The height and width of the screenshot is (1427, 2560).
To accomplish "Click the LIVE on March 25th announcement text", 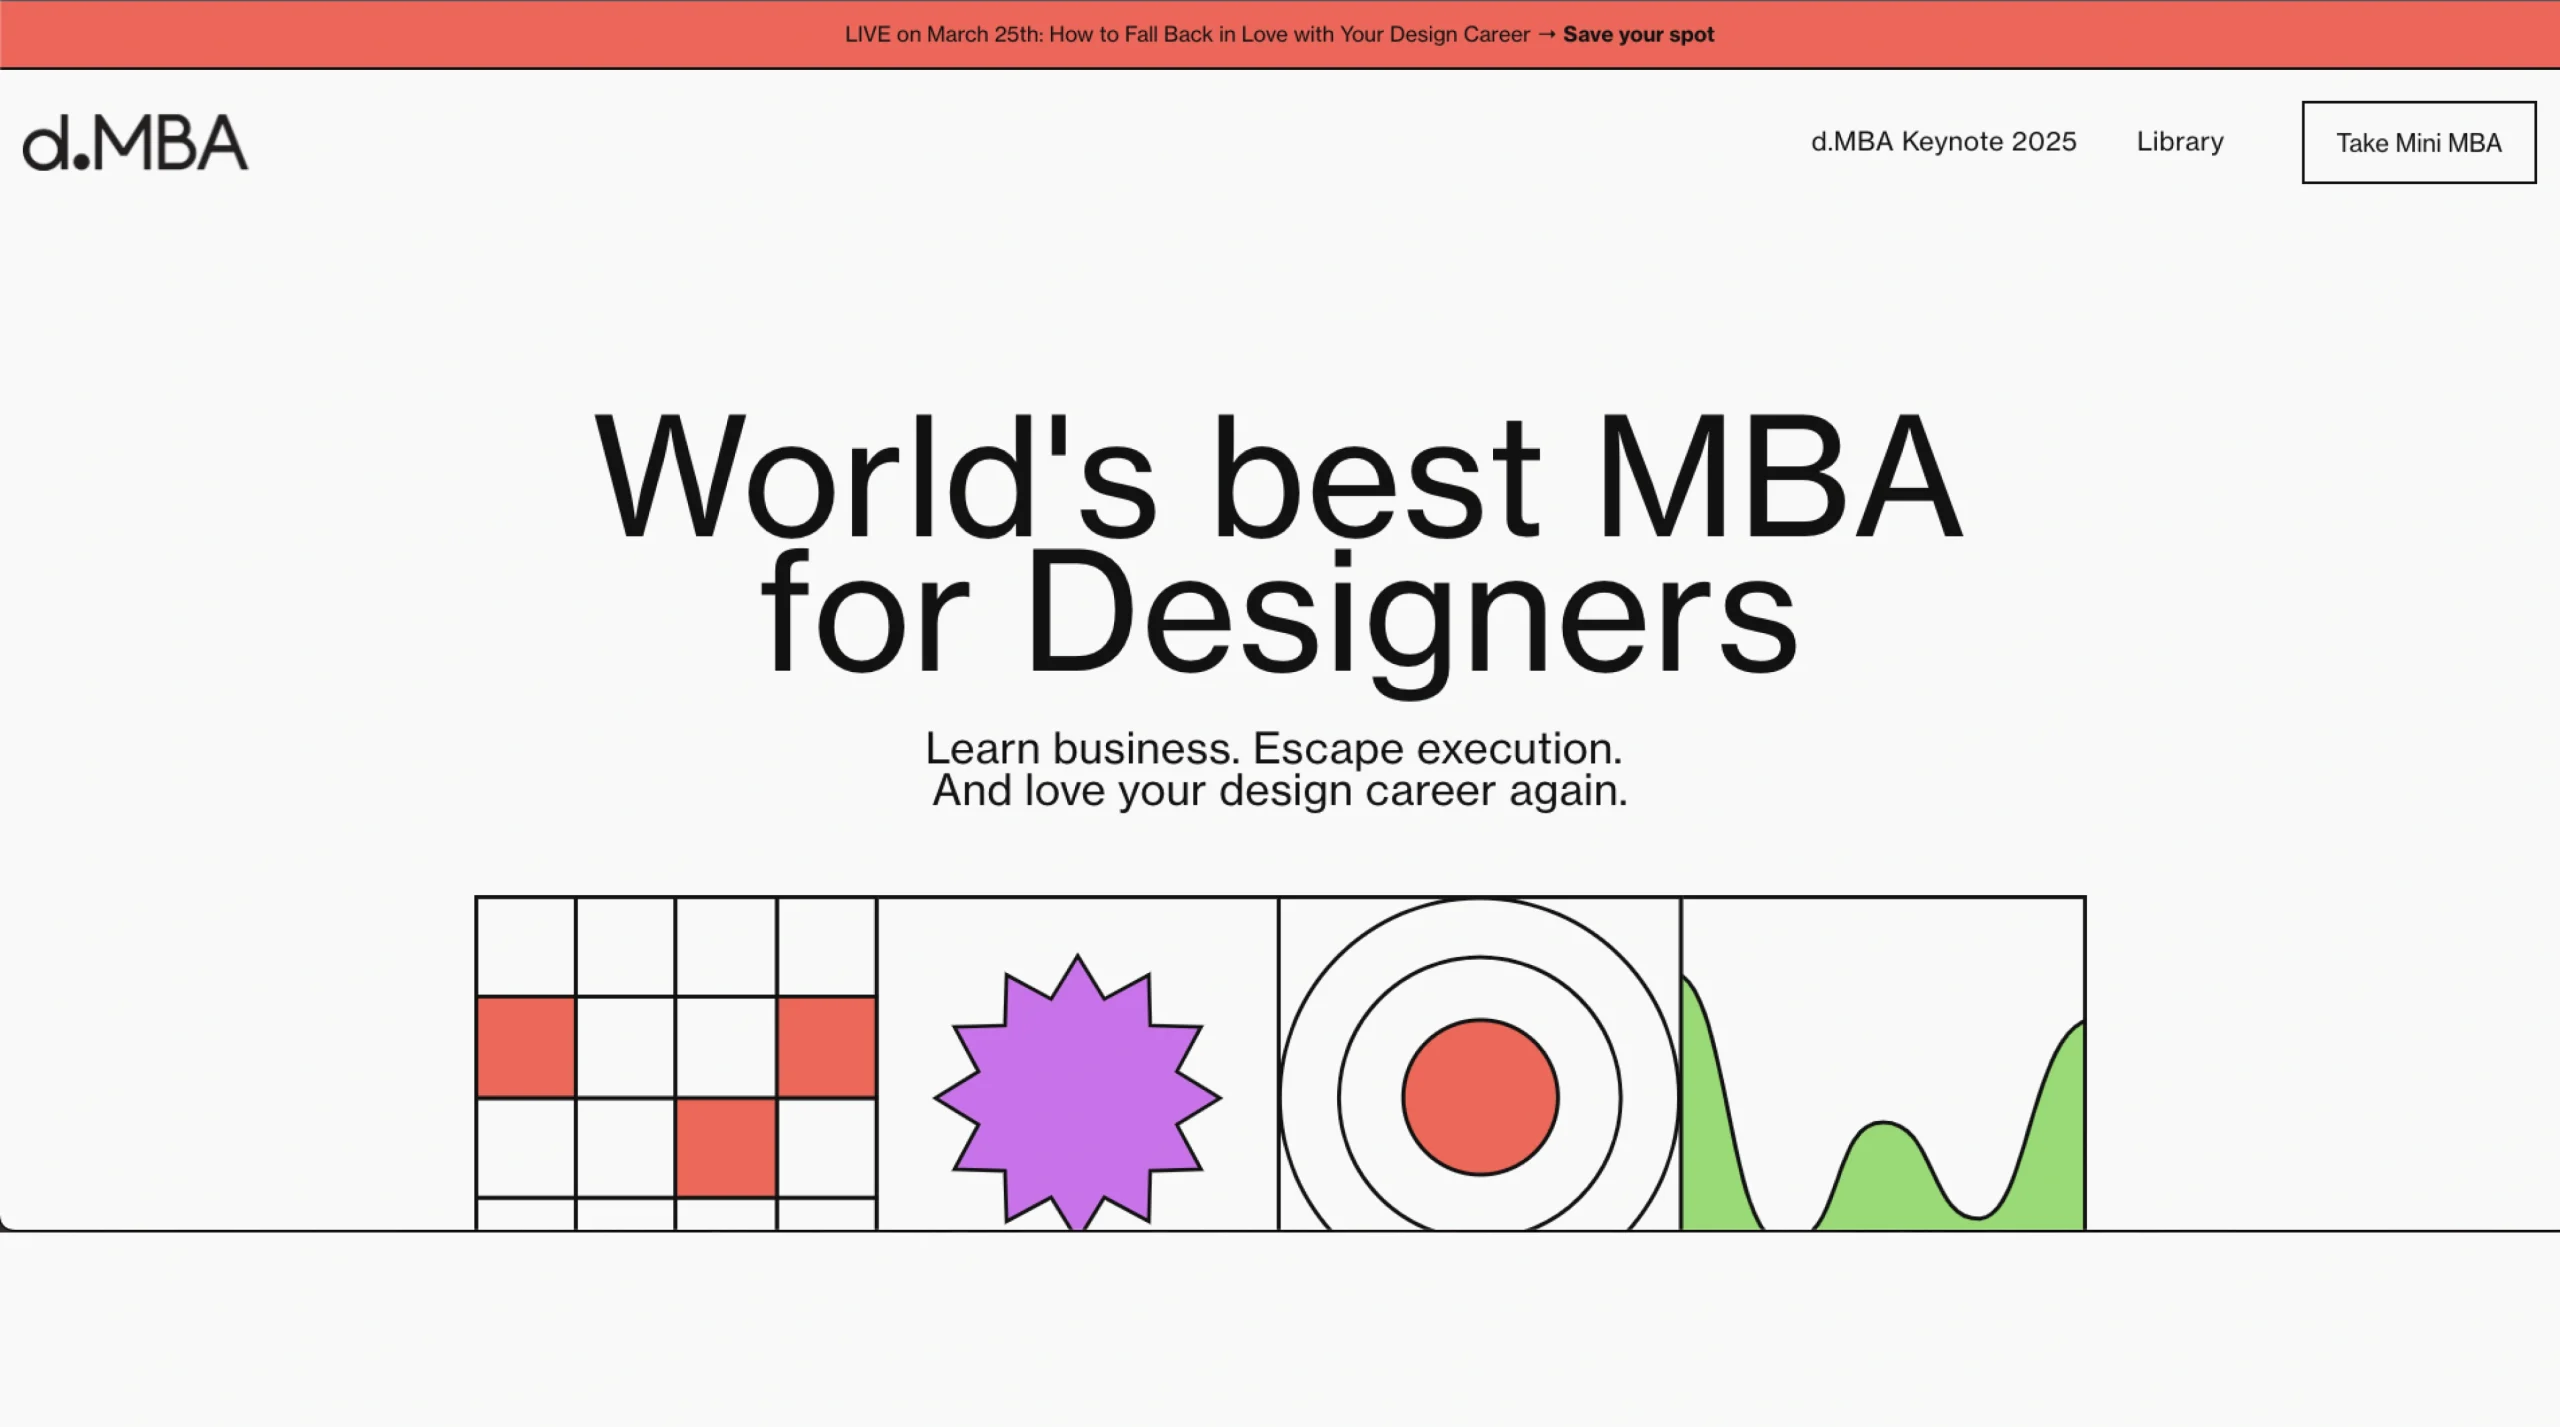I will pos(1187,34).
